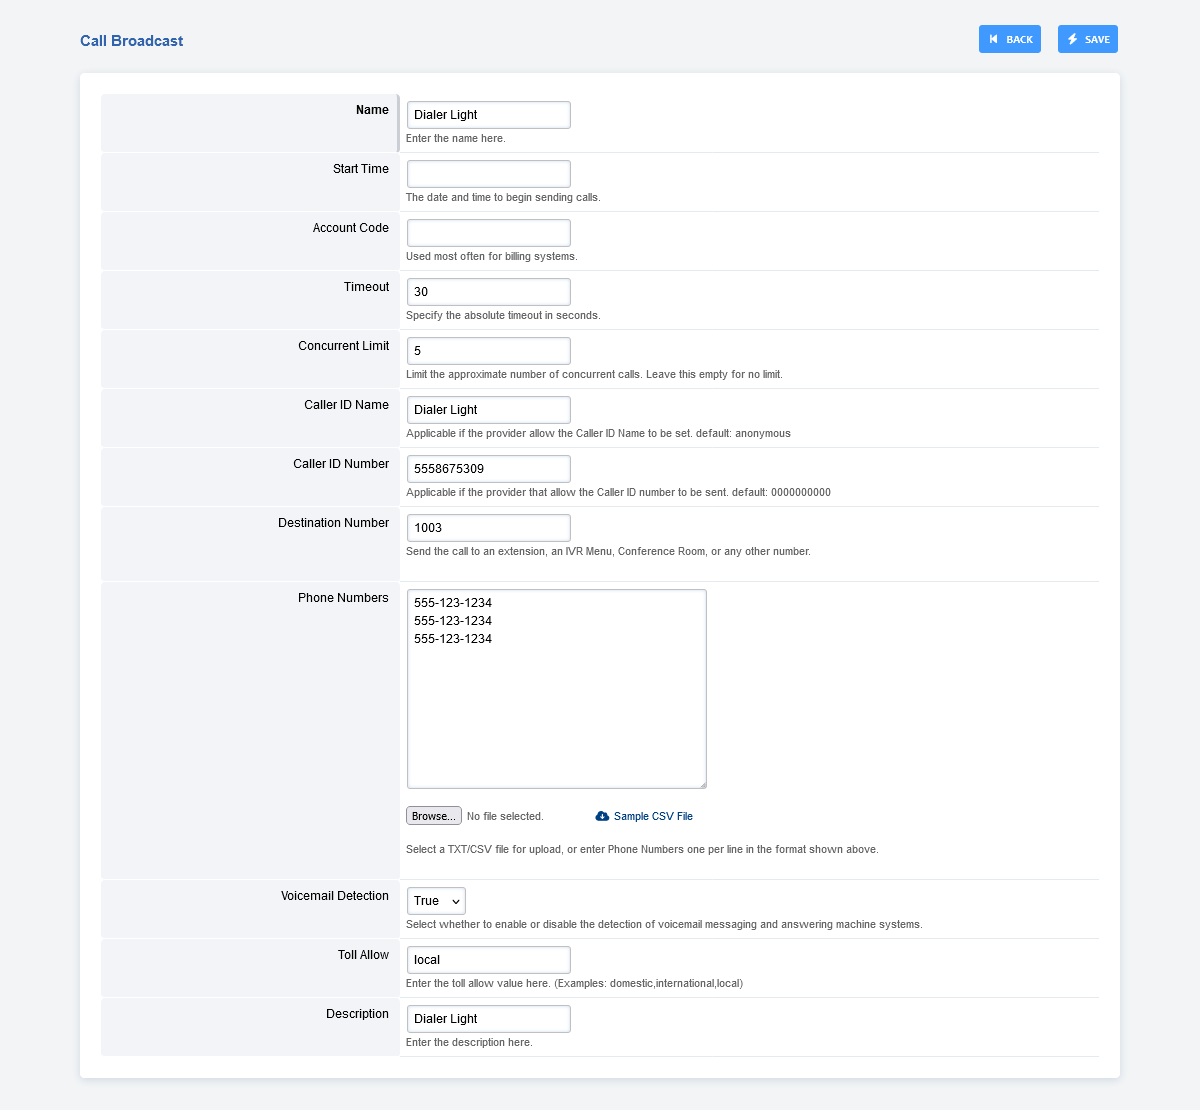This screenshot has width=1200, height=1110.
Task: Open the Sample CSV File link
Action: point(653,816)
